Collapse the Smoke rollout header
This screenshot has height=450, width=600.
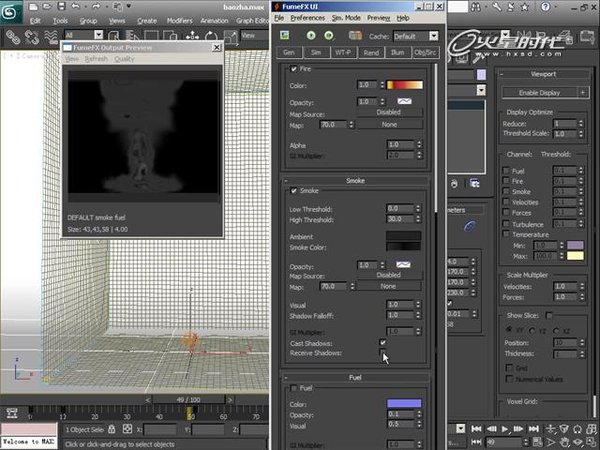pos(355,181)
